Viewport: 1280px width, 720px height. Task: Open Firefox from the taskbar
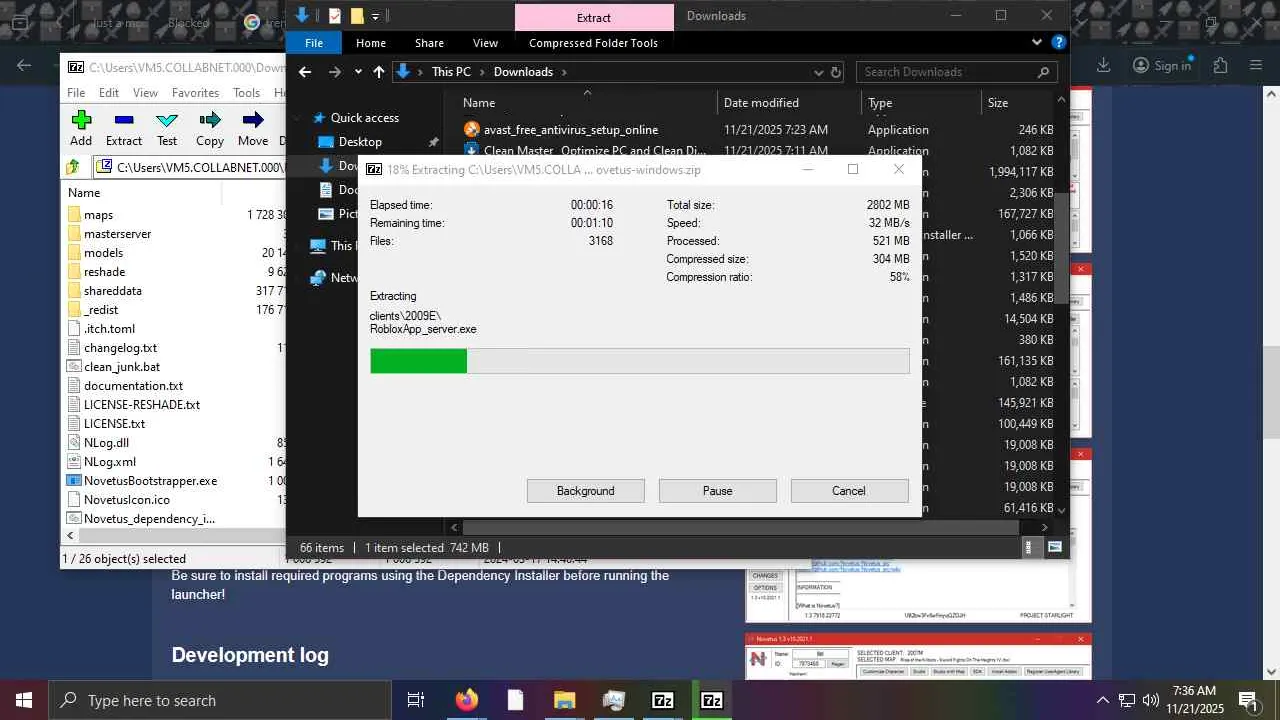[467, 700]
